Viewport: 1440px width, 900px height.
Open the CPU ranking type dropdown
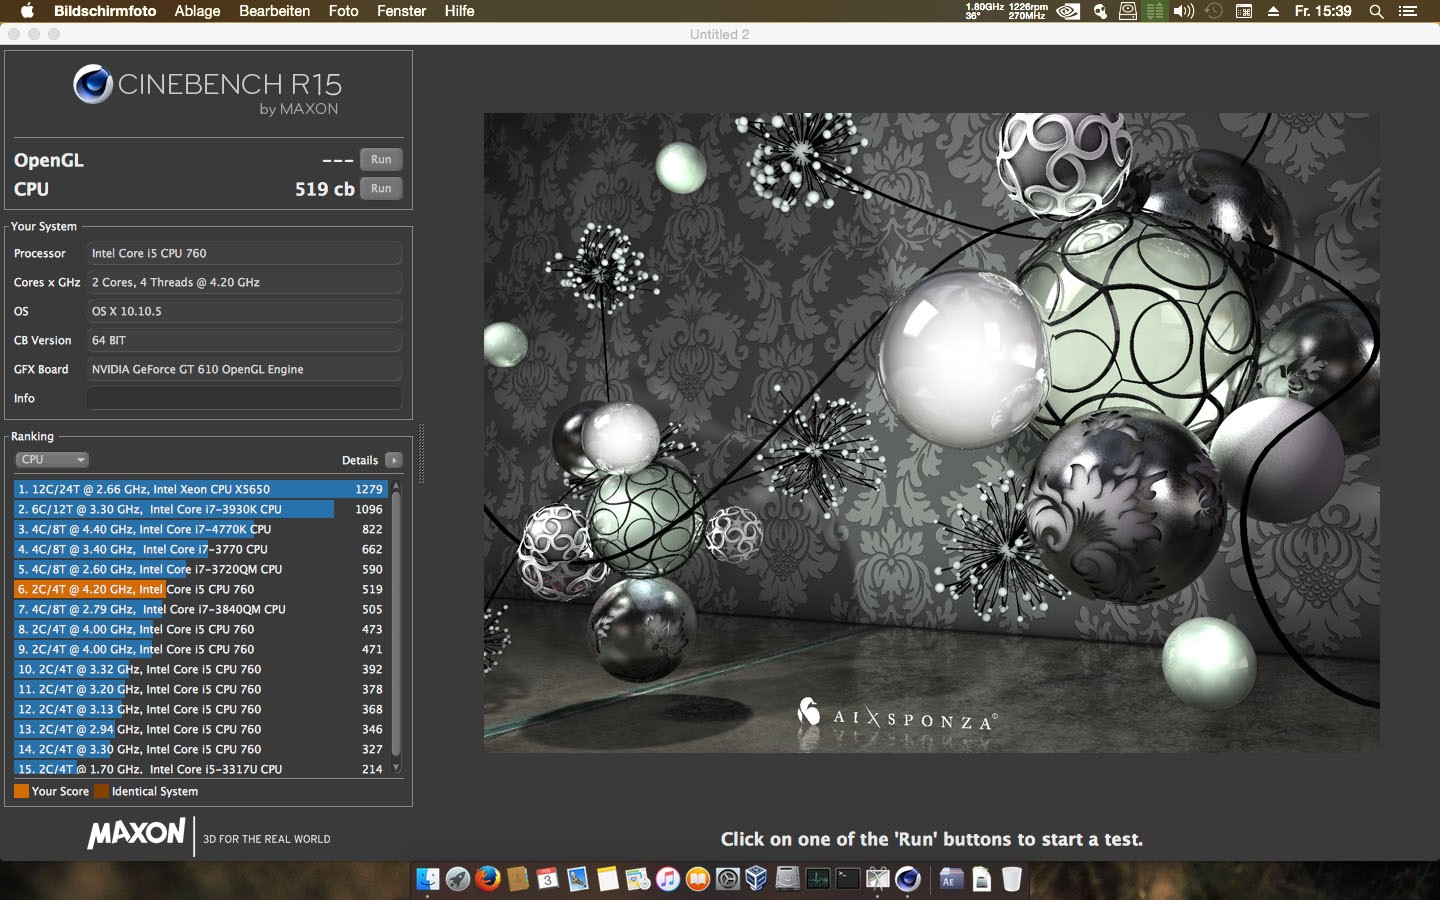53,460
